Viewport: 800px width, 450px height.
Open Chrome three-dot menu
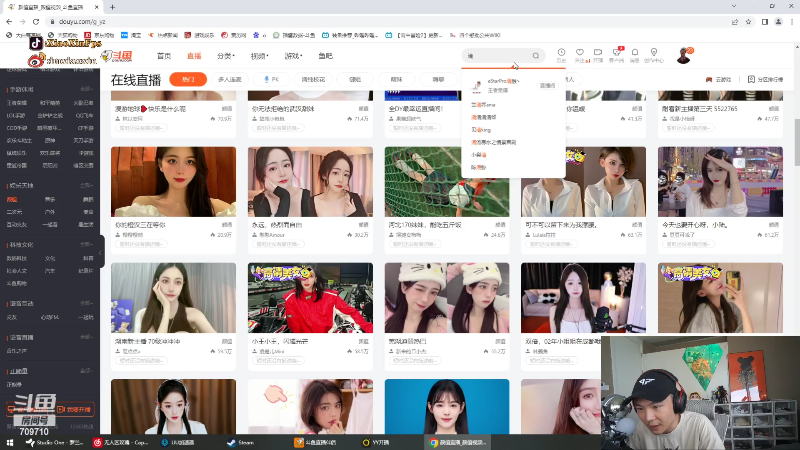792,21
